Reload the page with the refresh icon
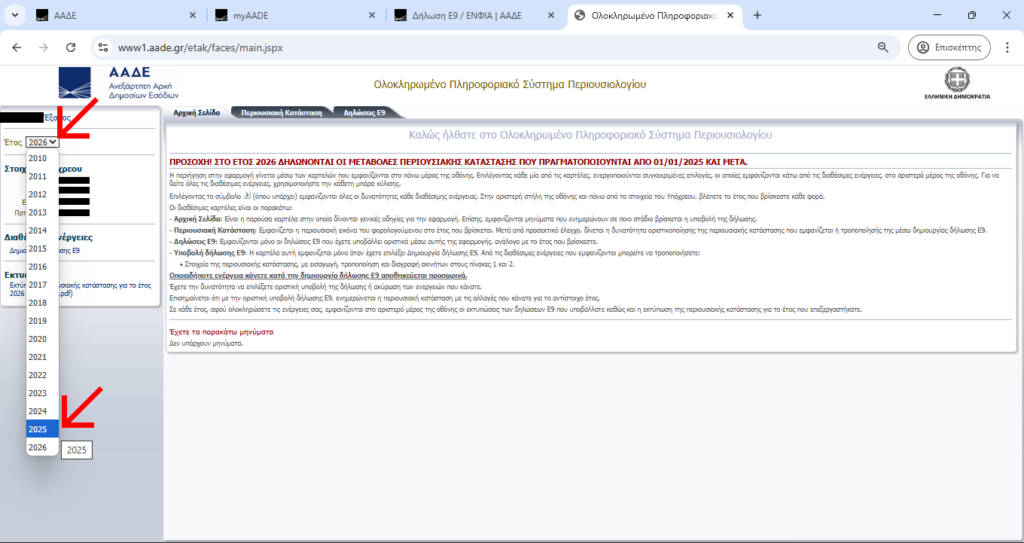 point(69,47)
